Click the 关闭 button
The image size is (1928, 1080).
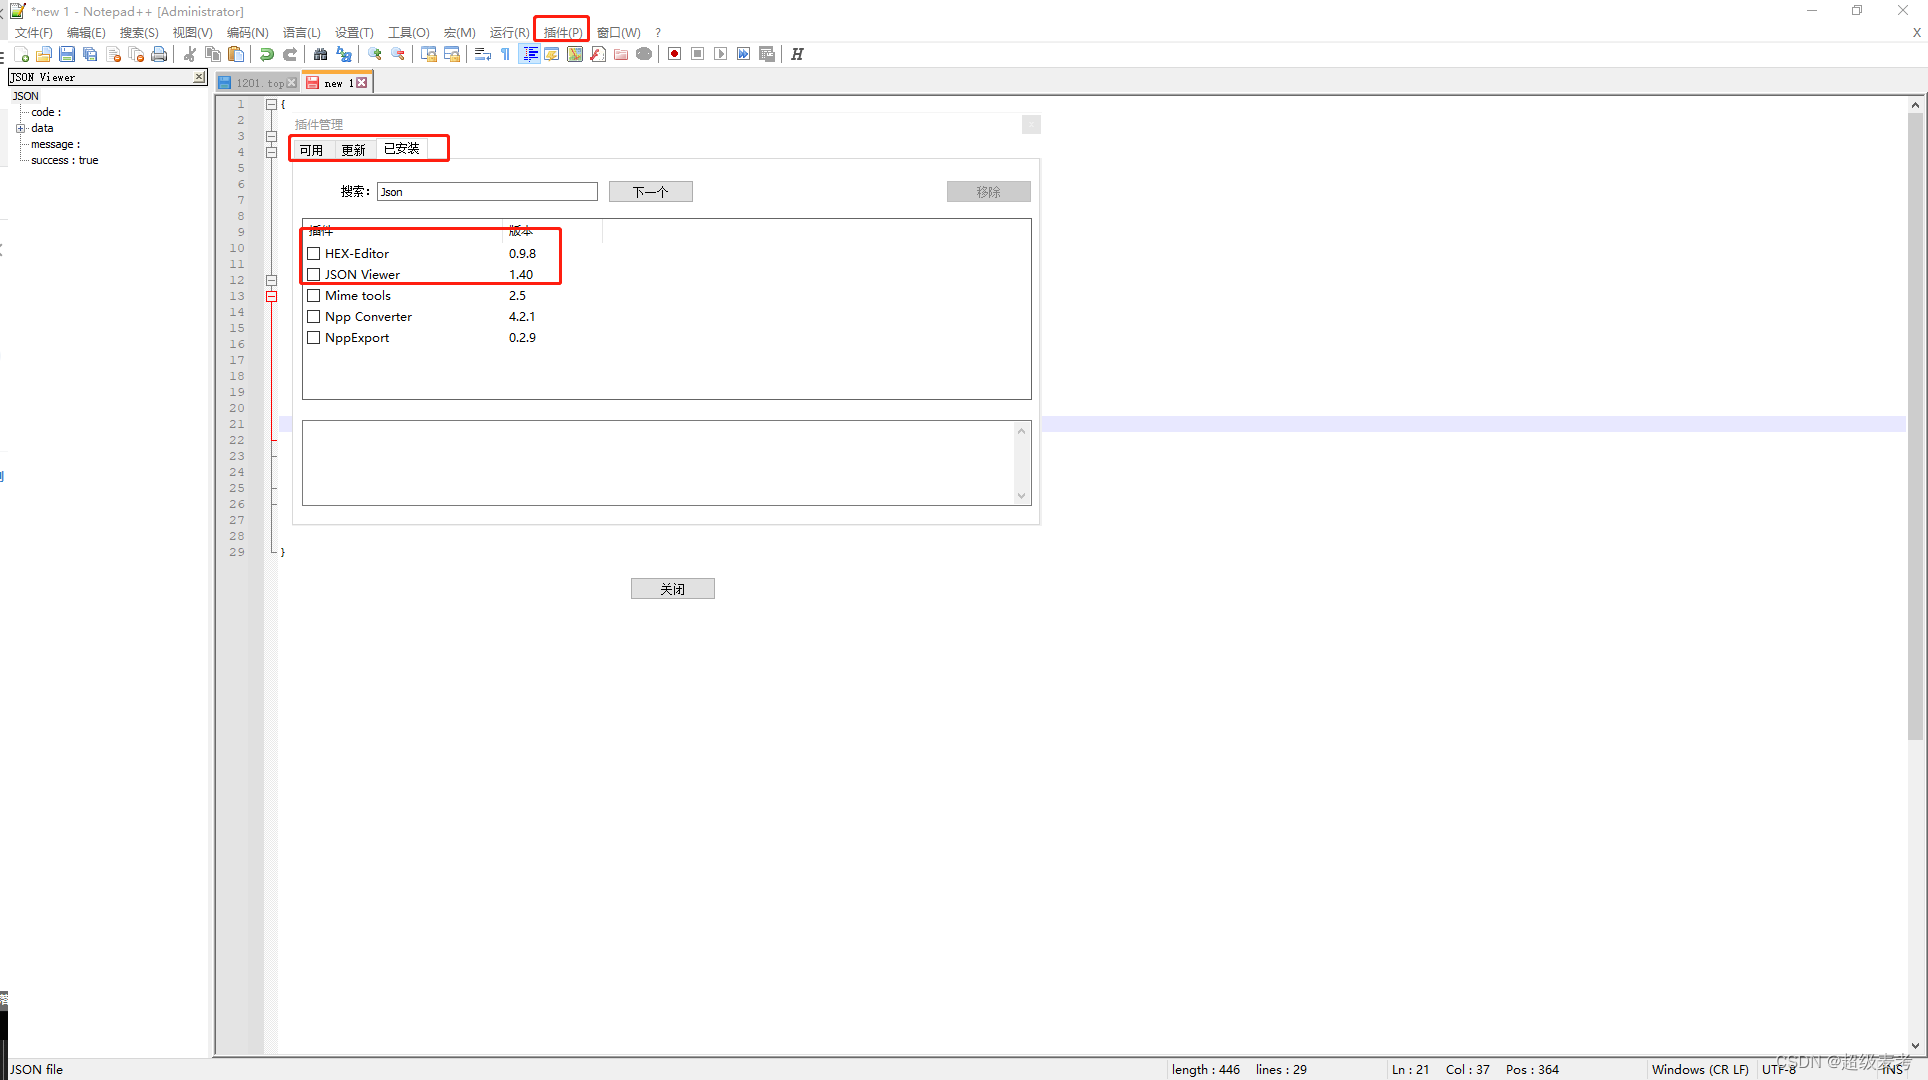(672, 589)
